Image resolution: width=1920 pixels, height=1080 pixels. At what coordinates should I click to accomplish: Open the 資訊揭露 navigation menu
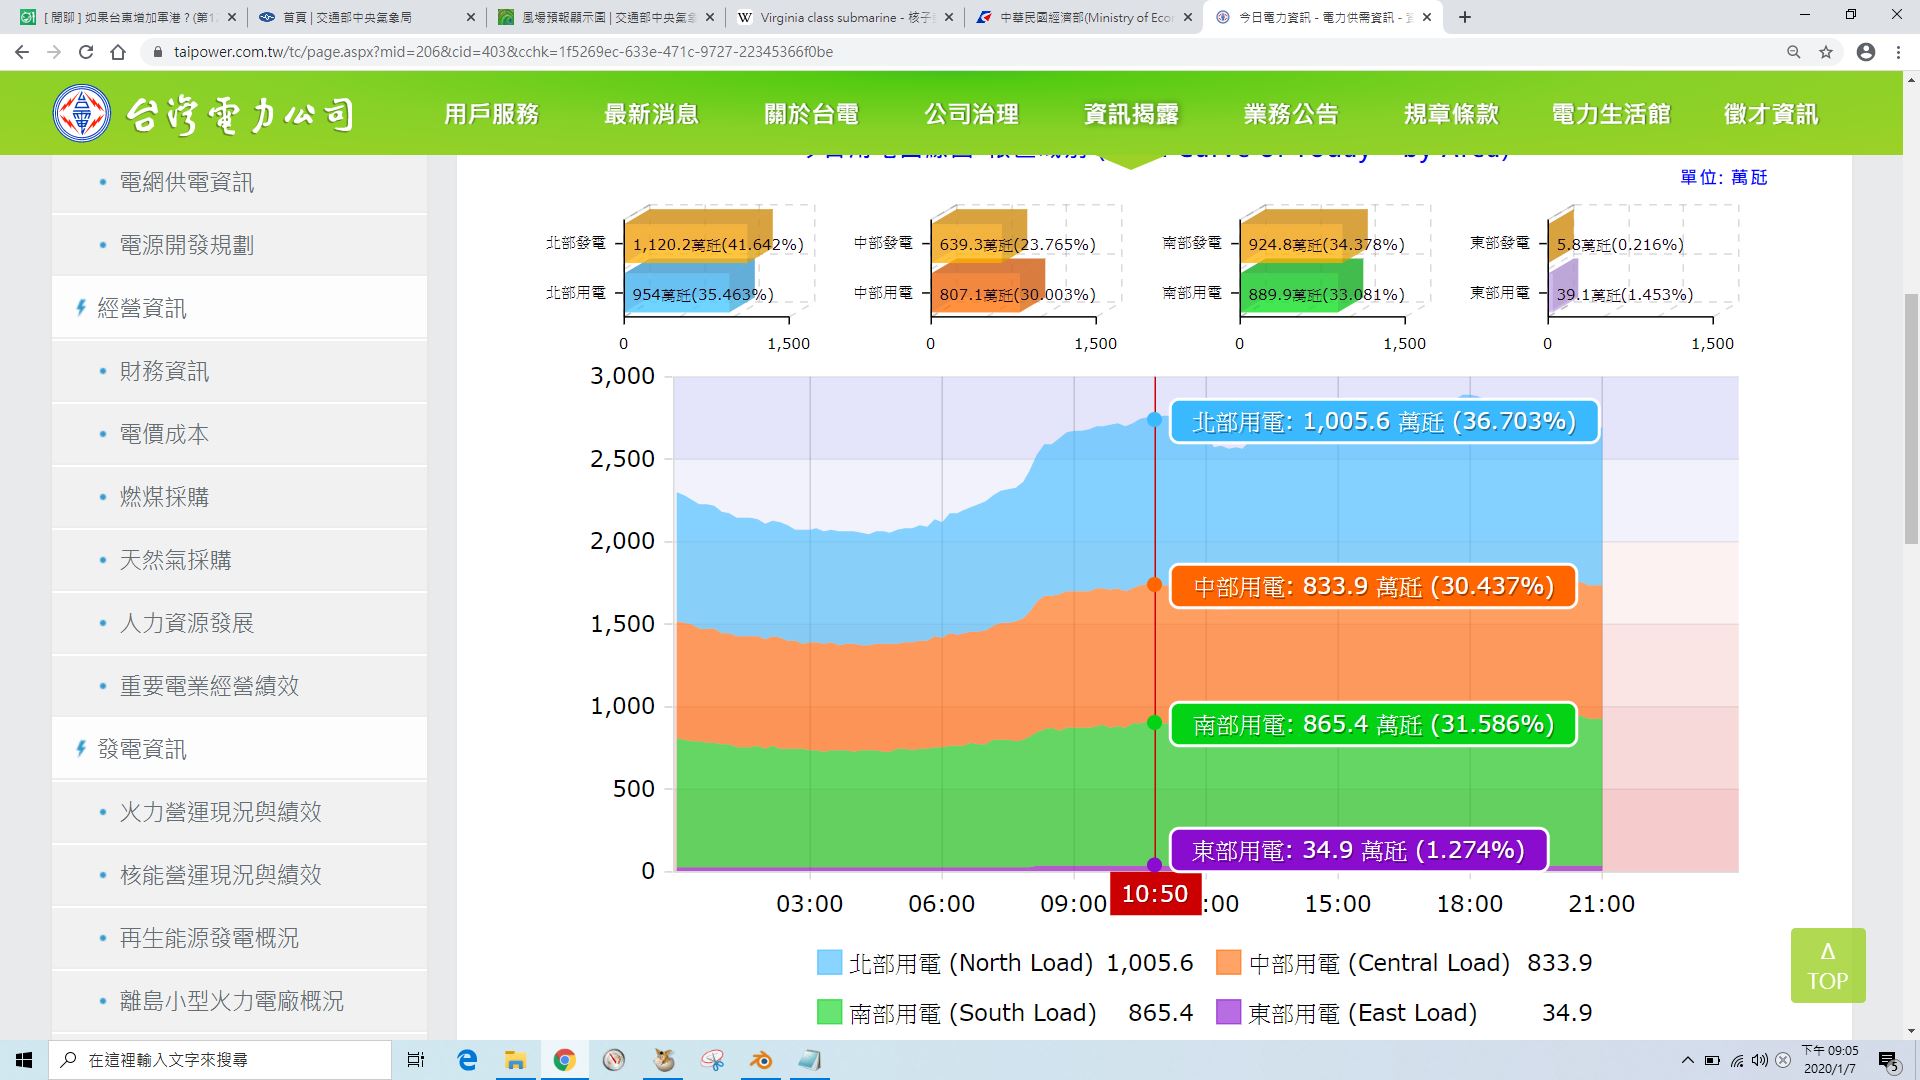point(1131,114)
